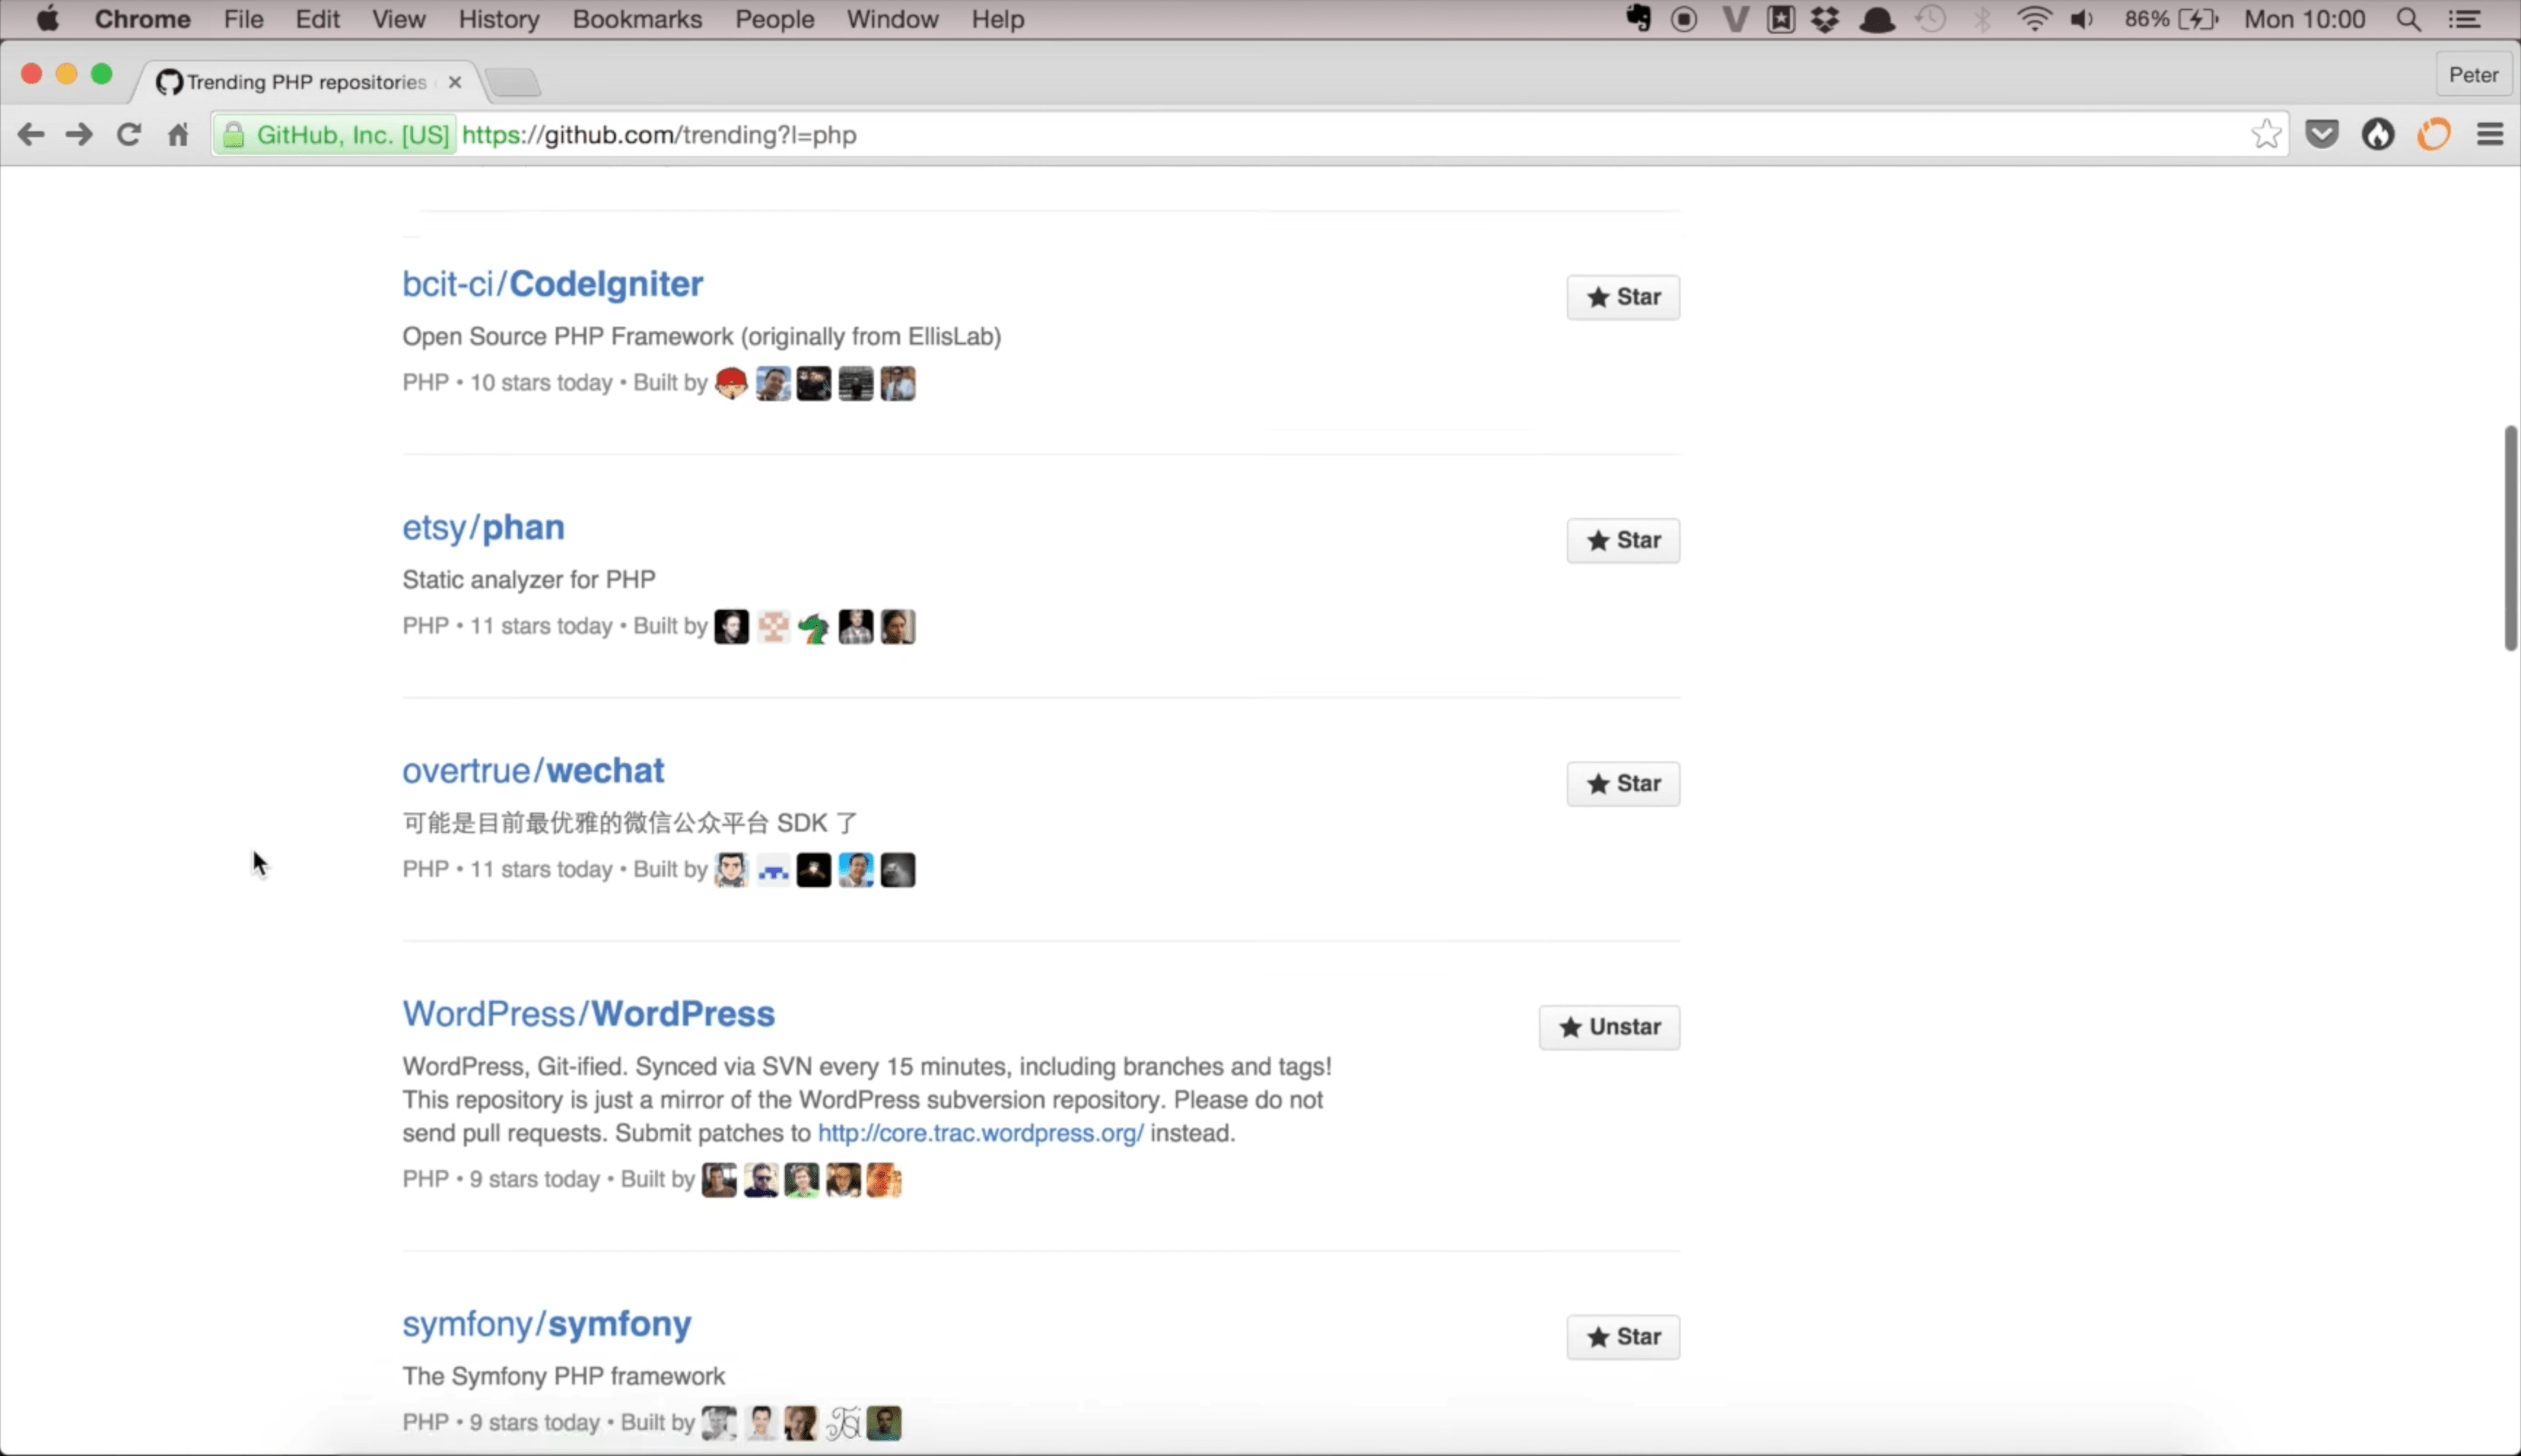Viewport: 2521px width, 1456px height.
Task: Open the Dropbox menu bar icon
Action: pos(1826,19)
